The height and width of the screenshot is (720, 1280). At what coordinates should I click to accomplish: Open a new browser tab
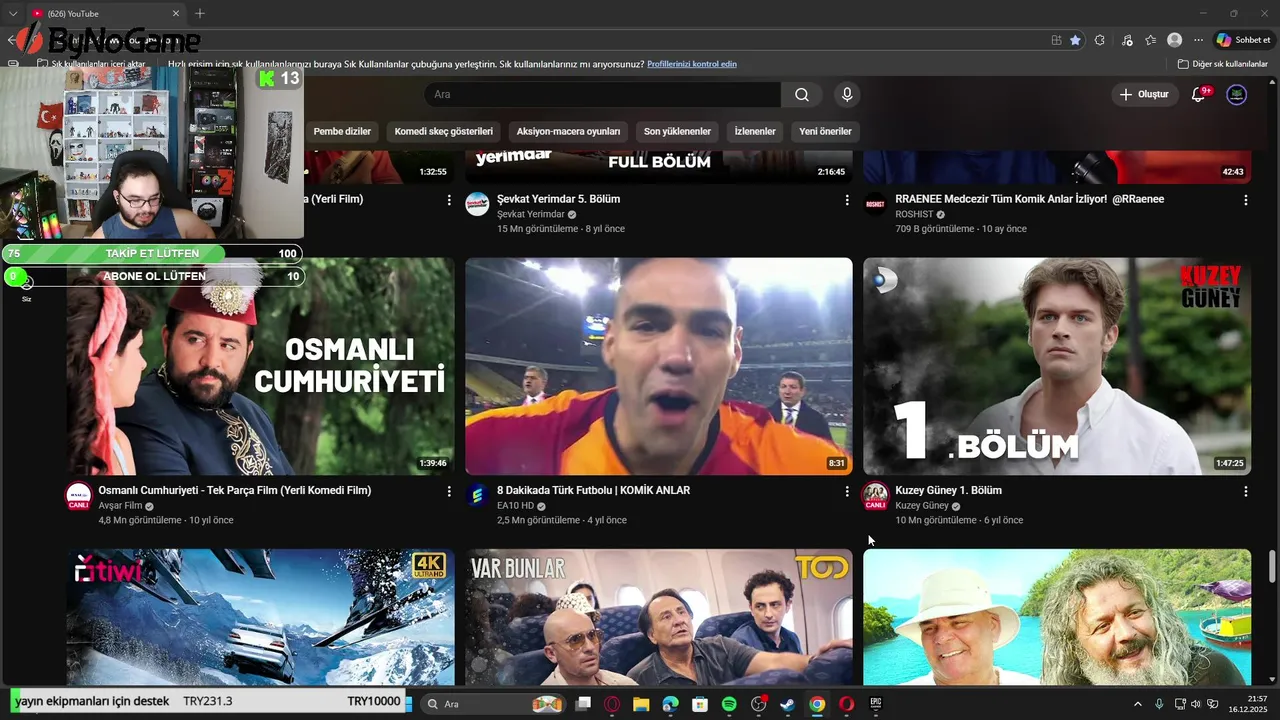[x=200, y=13]
